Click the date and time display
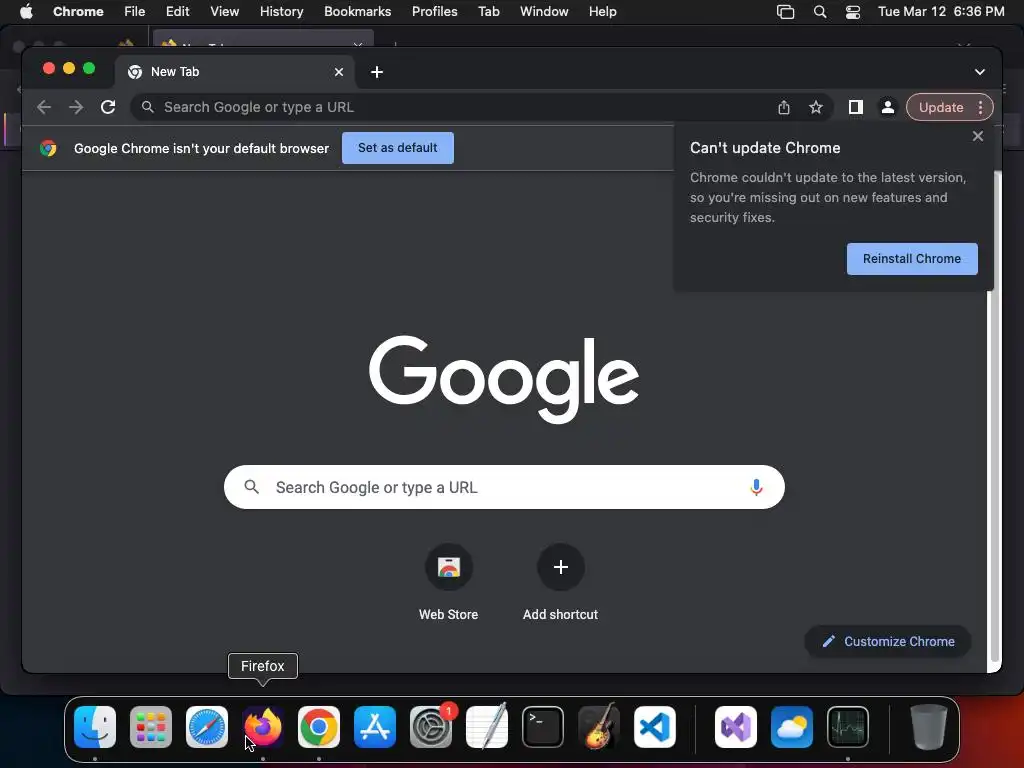 940,11
